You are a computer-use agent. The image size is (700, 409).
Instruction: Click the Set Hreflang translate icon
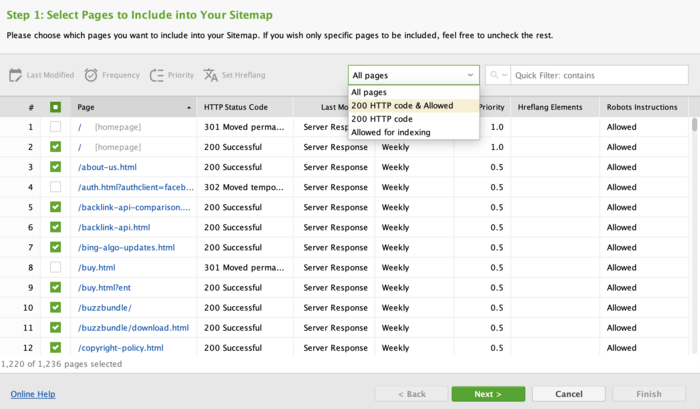(211, 75)
